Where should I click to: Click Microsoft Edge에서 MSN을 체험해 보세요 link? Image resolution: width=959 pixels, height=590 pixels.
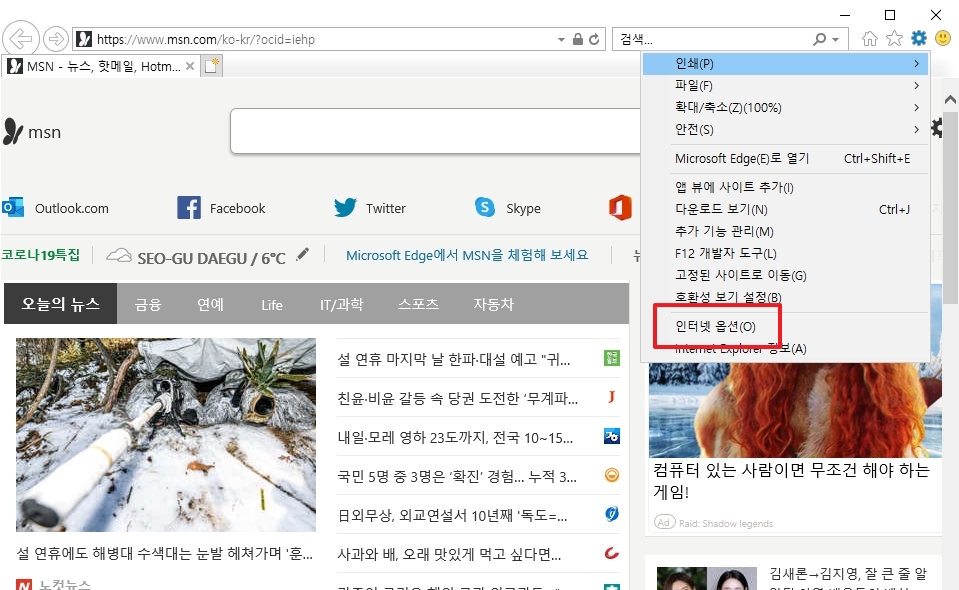click(x=467, y=255)
